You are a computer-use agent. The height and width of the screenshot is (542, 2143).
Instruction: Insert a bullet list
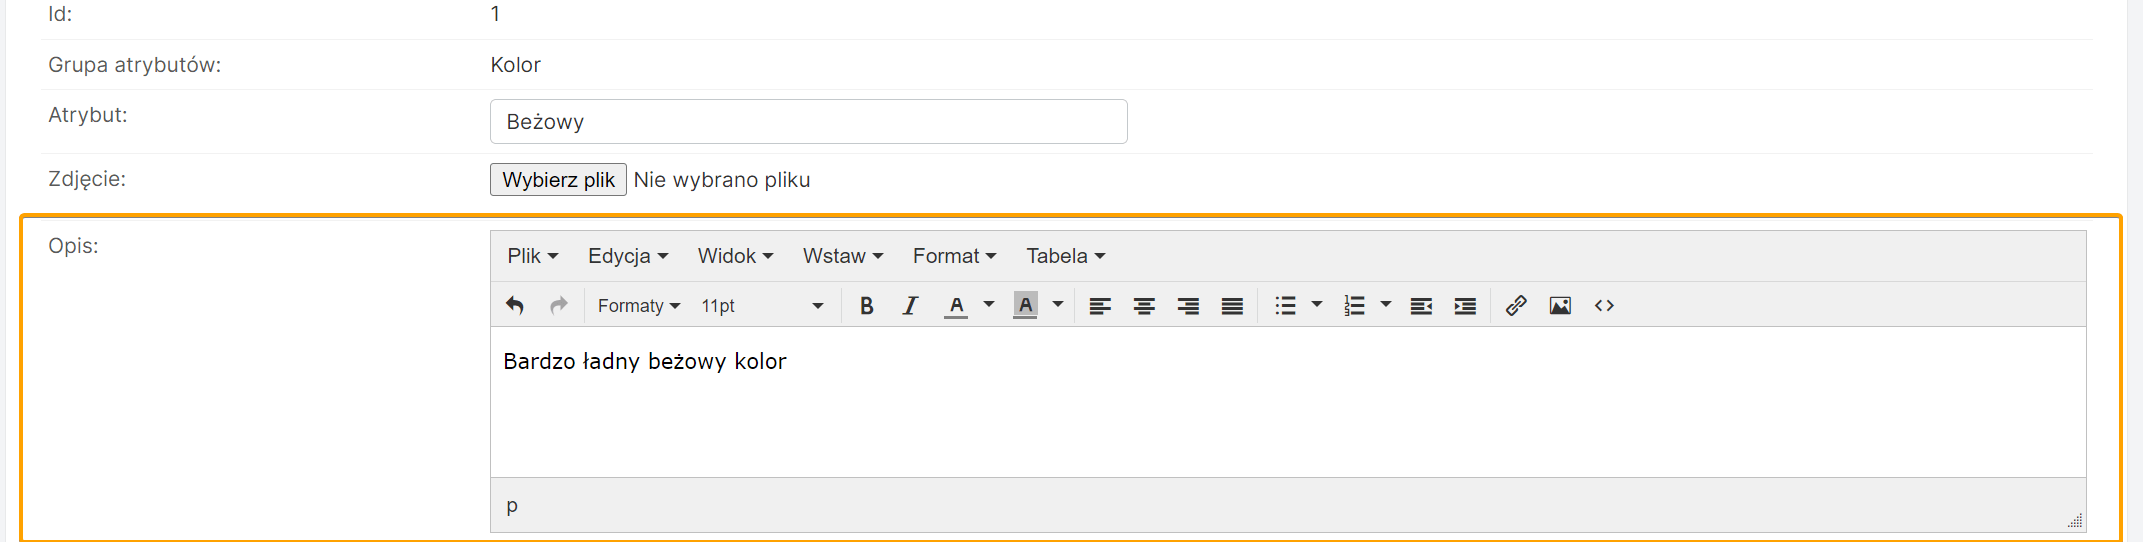(x=1286, y=306)
